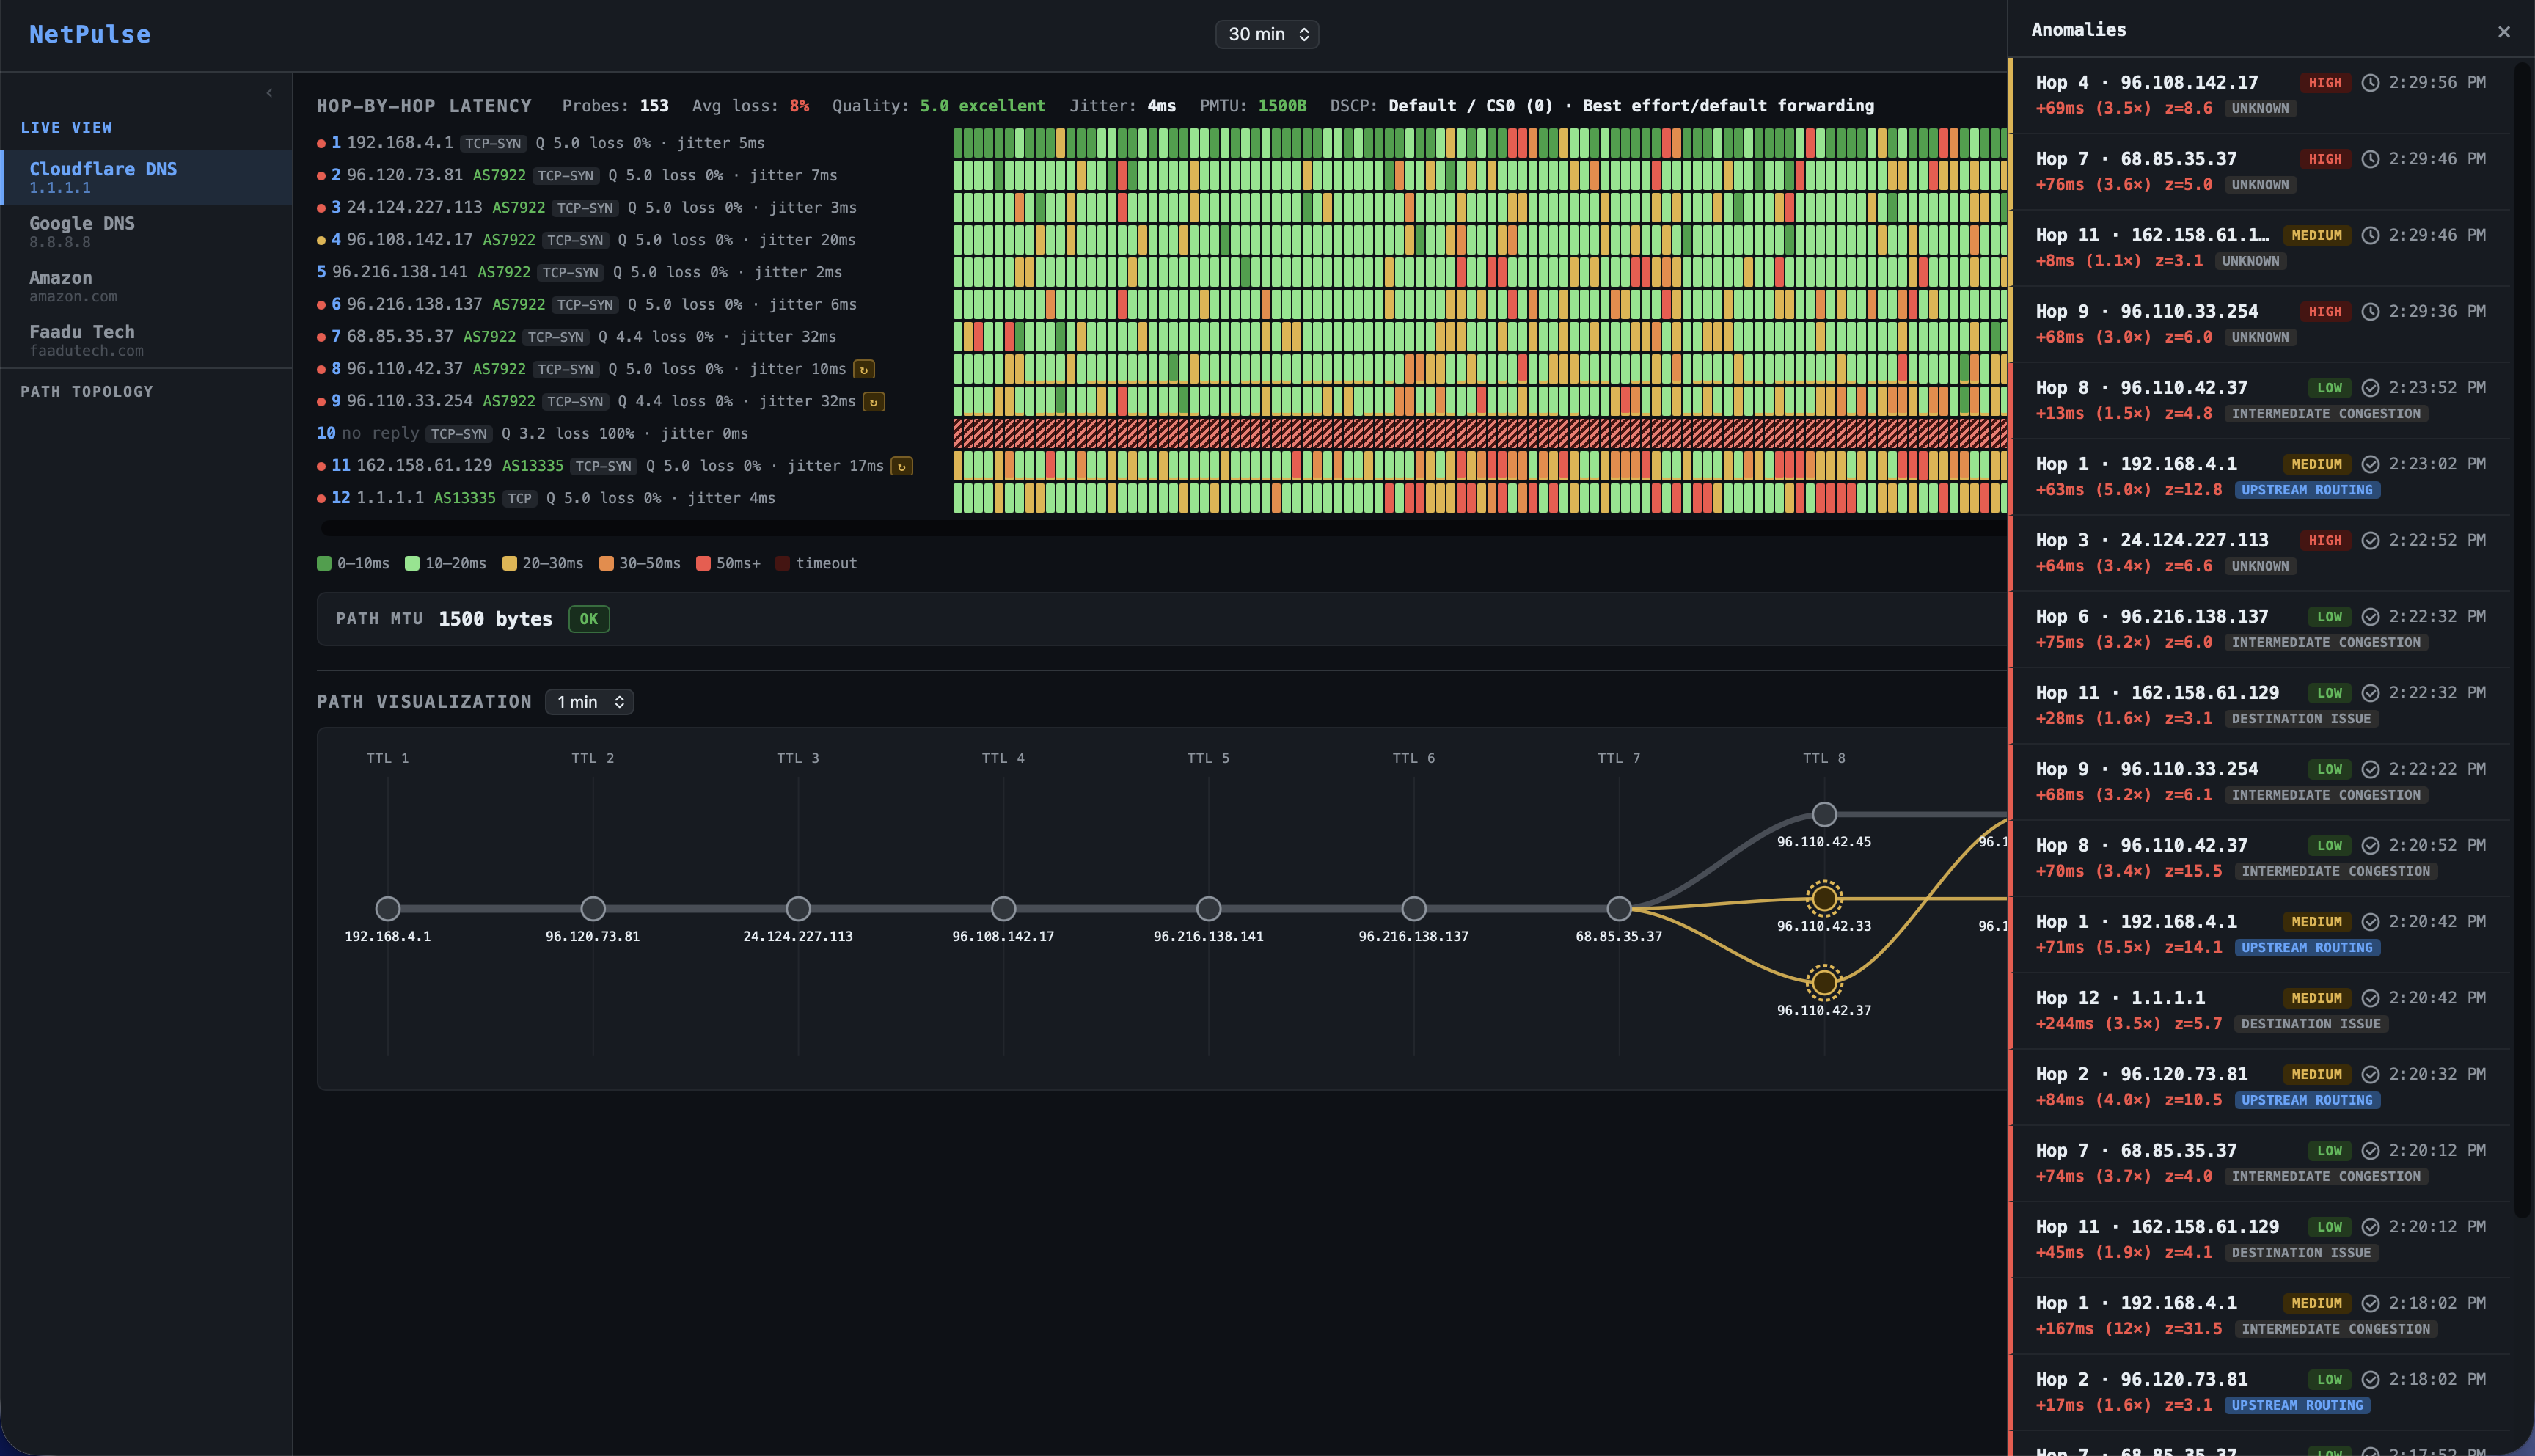
Task: Click hop 10 hatched timeout heatmap strip
Action: click(1480, 434)
